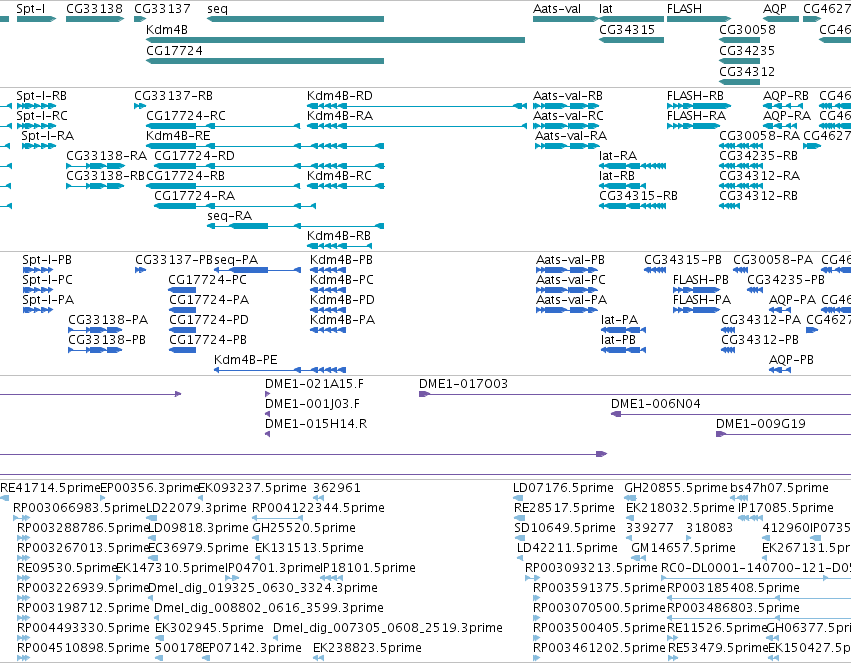This screenshot has width=851, height=663.
Task: Click the Aats-val gene label
Action: click(x=557, y=9)
